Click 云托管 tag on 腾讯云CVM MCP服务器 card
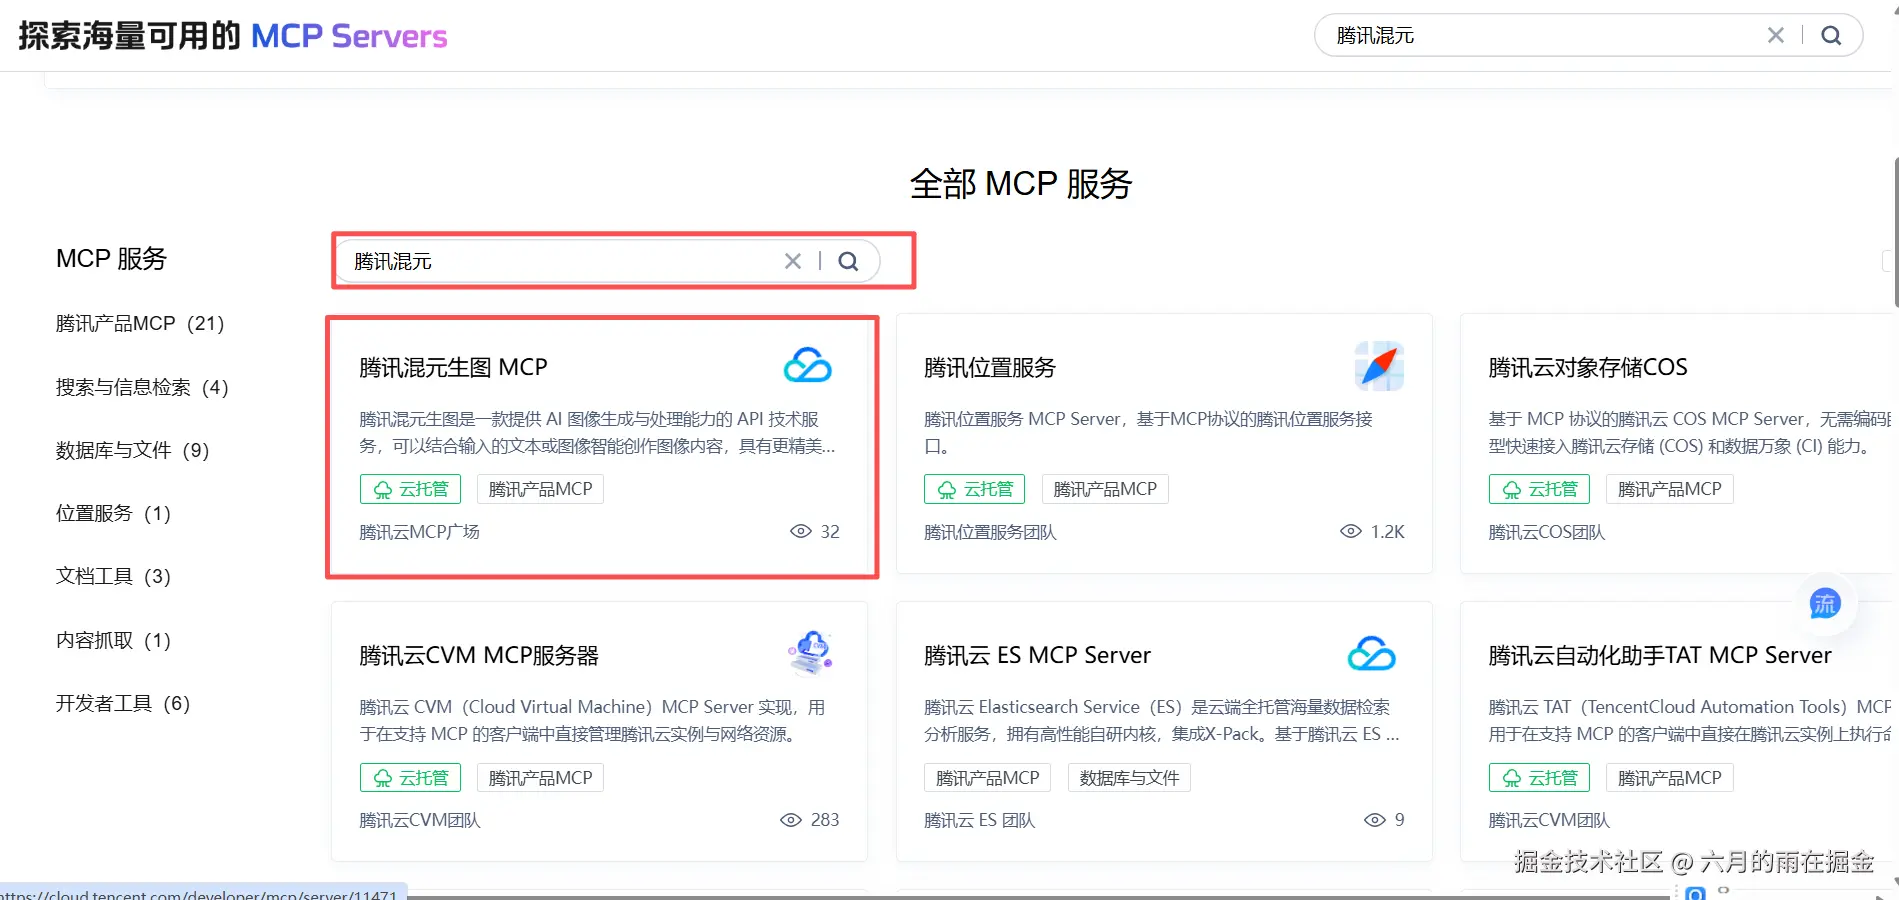This screenshot has width=1899, height=900. click(411, 778)
